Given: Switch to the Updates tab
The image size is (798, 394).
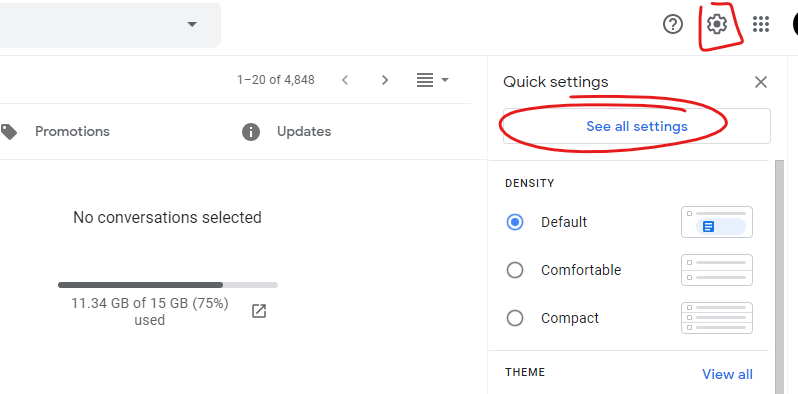Looking at the screenshot, I should click(x=303, y=132).
